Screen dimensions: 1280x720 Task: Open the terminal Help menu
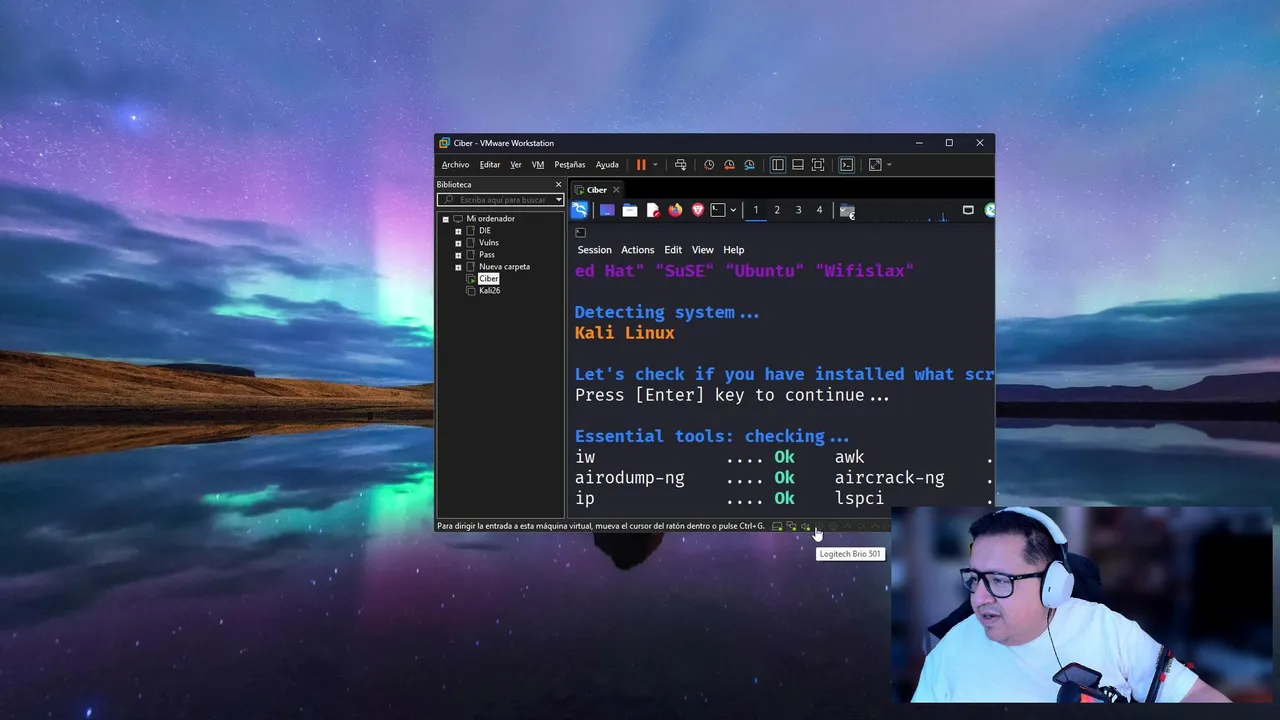(x=734, y=250)
